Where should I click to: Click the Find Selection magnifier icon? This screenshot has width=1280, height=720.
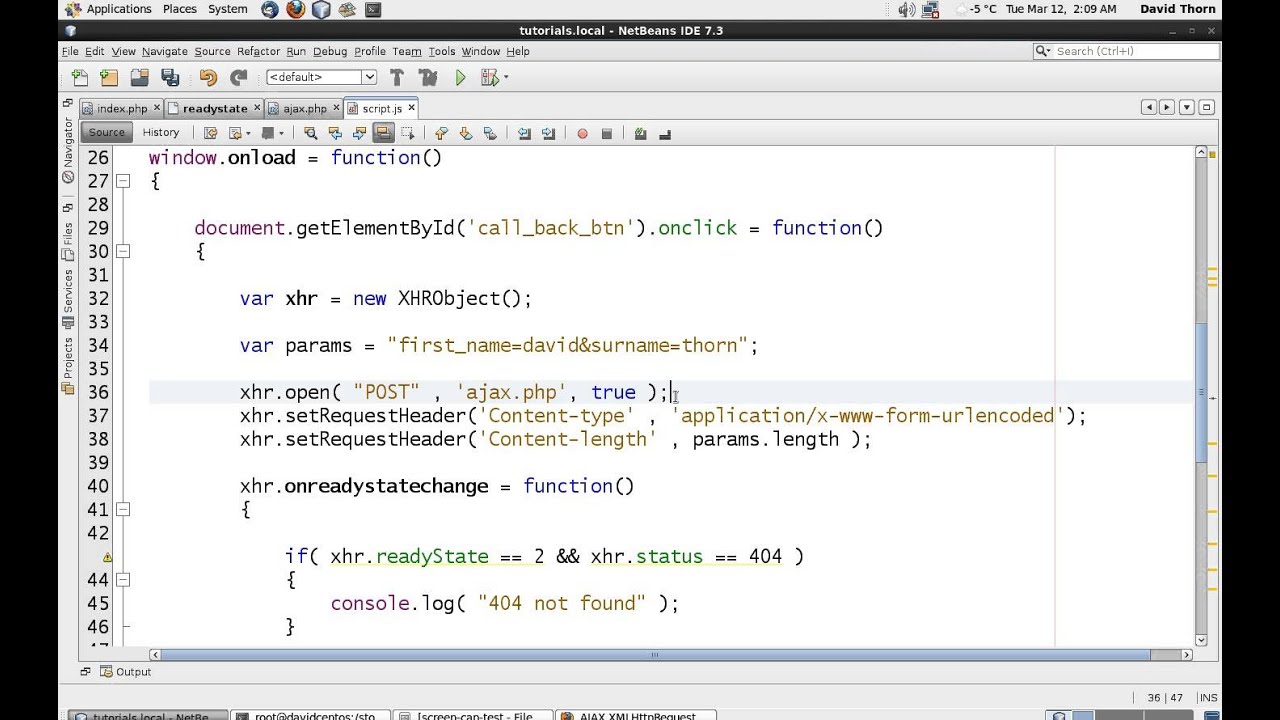[x=310, y=133]
